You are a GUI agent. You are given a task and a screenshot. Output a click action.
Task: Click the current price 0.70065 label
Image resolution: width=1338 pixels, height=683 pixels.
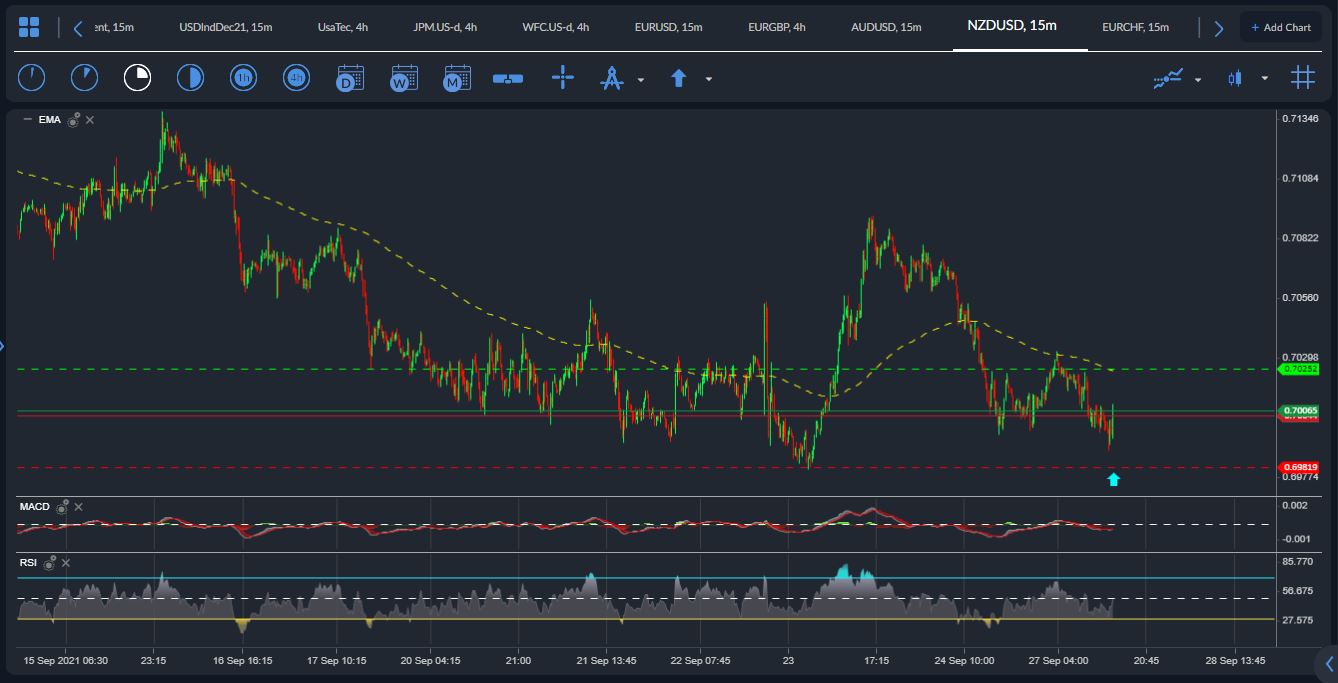pos(1299,410)
